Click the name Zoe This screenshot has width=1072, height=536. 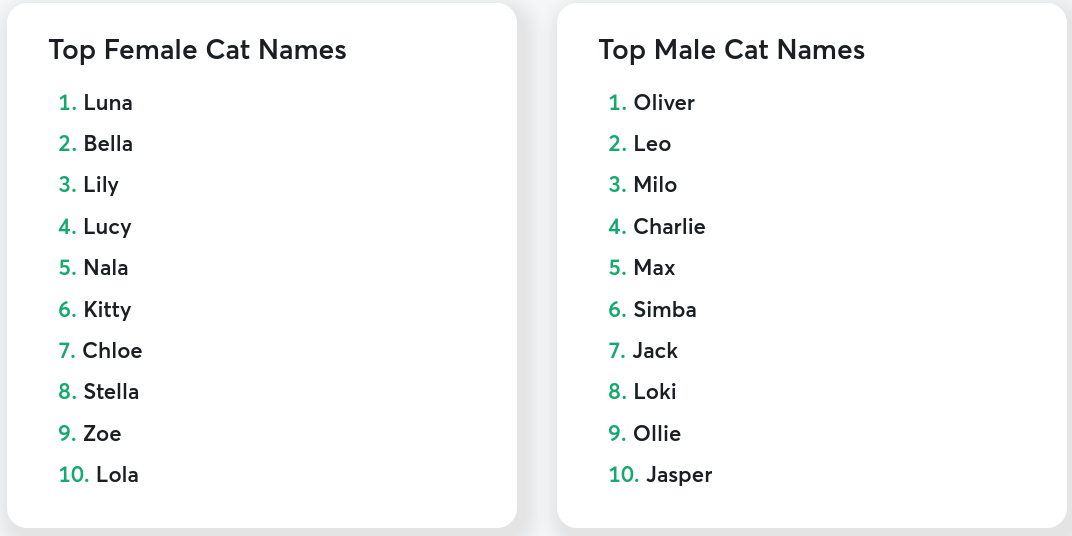[102, 433]
